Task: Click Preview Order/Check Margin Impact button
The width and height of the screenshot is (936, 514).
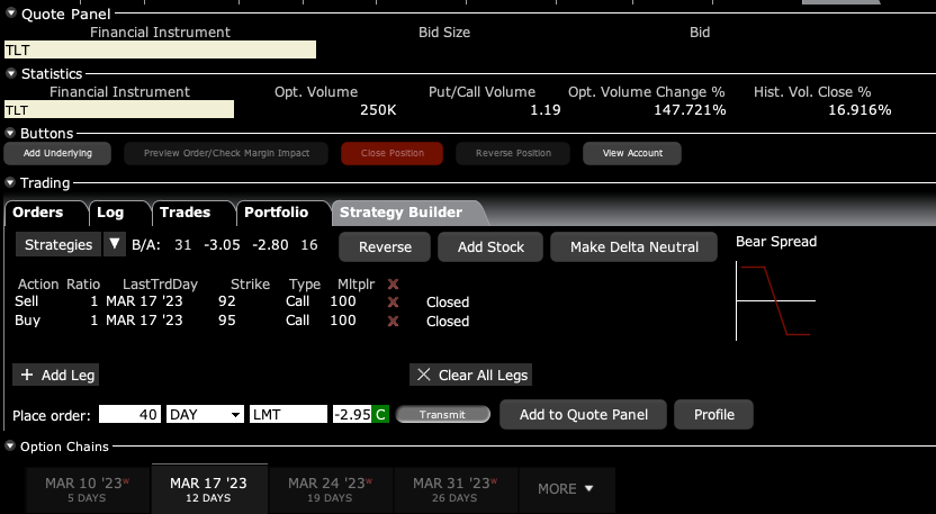Action: 226,153
